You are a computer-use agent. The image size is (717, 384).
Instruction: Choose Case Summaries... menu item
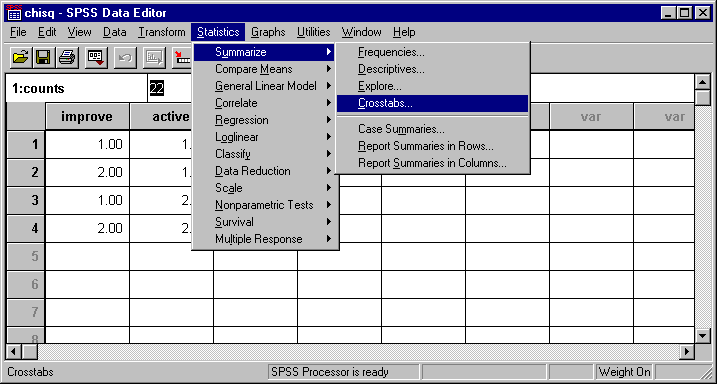pyautogui.click(x=433, y=129)
